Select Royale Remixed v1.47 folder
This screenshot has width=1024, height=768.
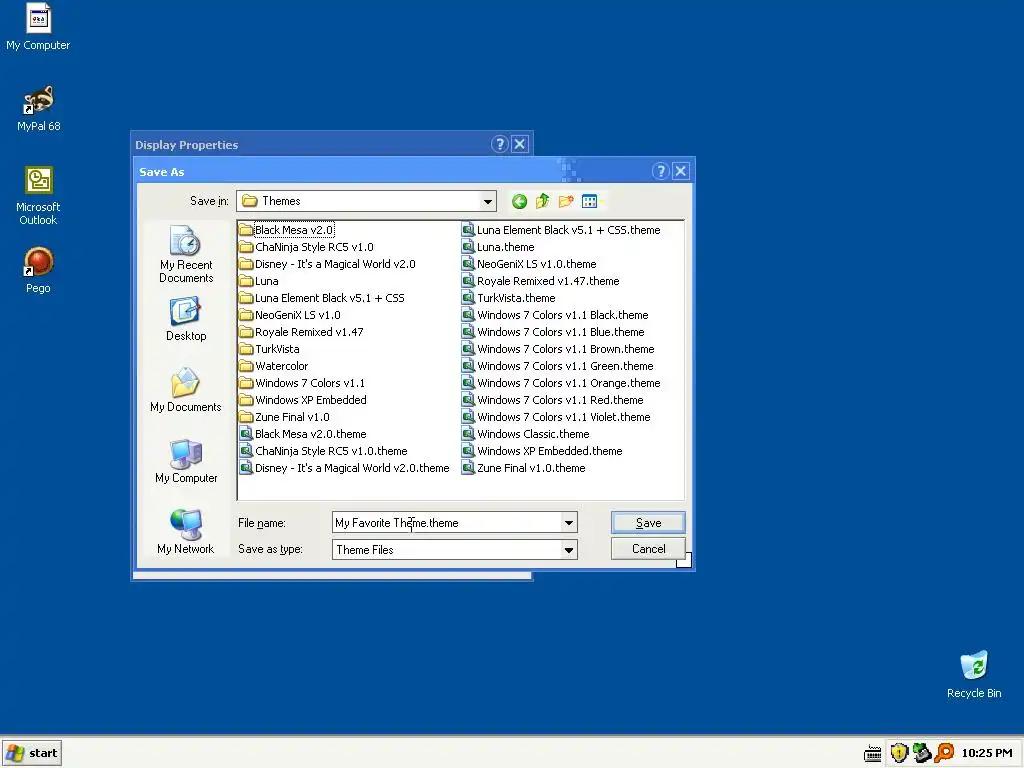click(x=301, y=332)
